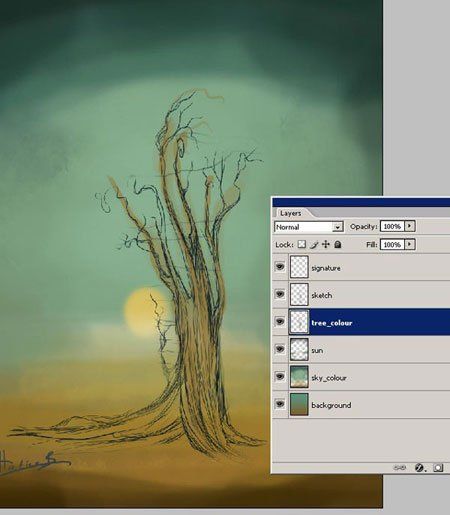The width and height of the screenshot is (450, 515).
Task: Open the Fill slider arrow
Action: pos(410,244)
